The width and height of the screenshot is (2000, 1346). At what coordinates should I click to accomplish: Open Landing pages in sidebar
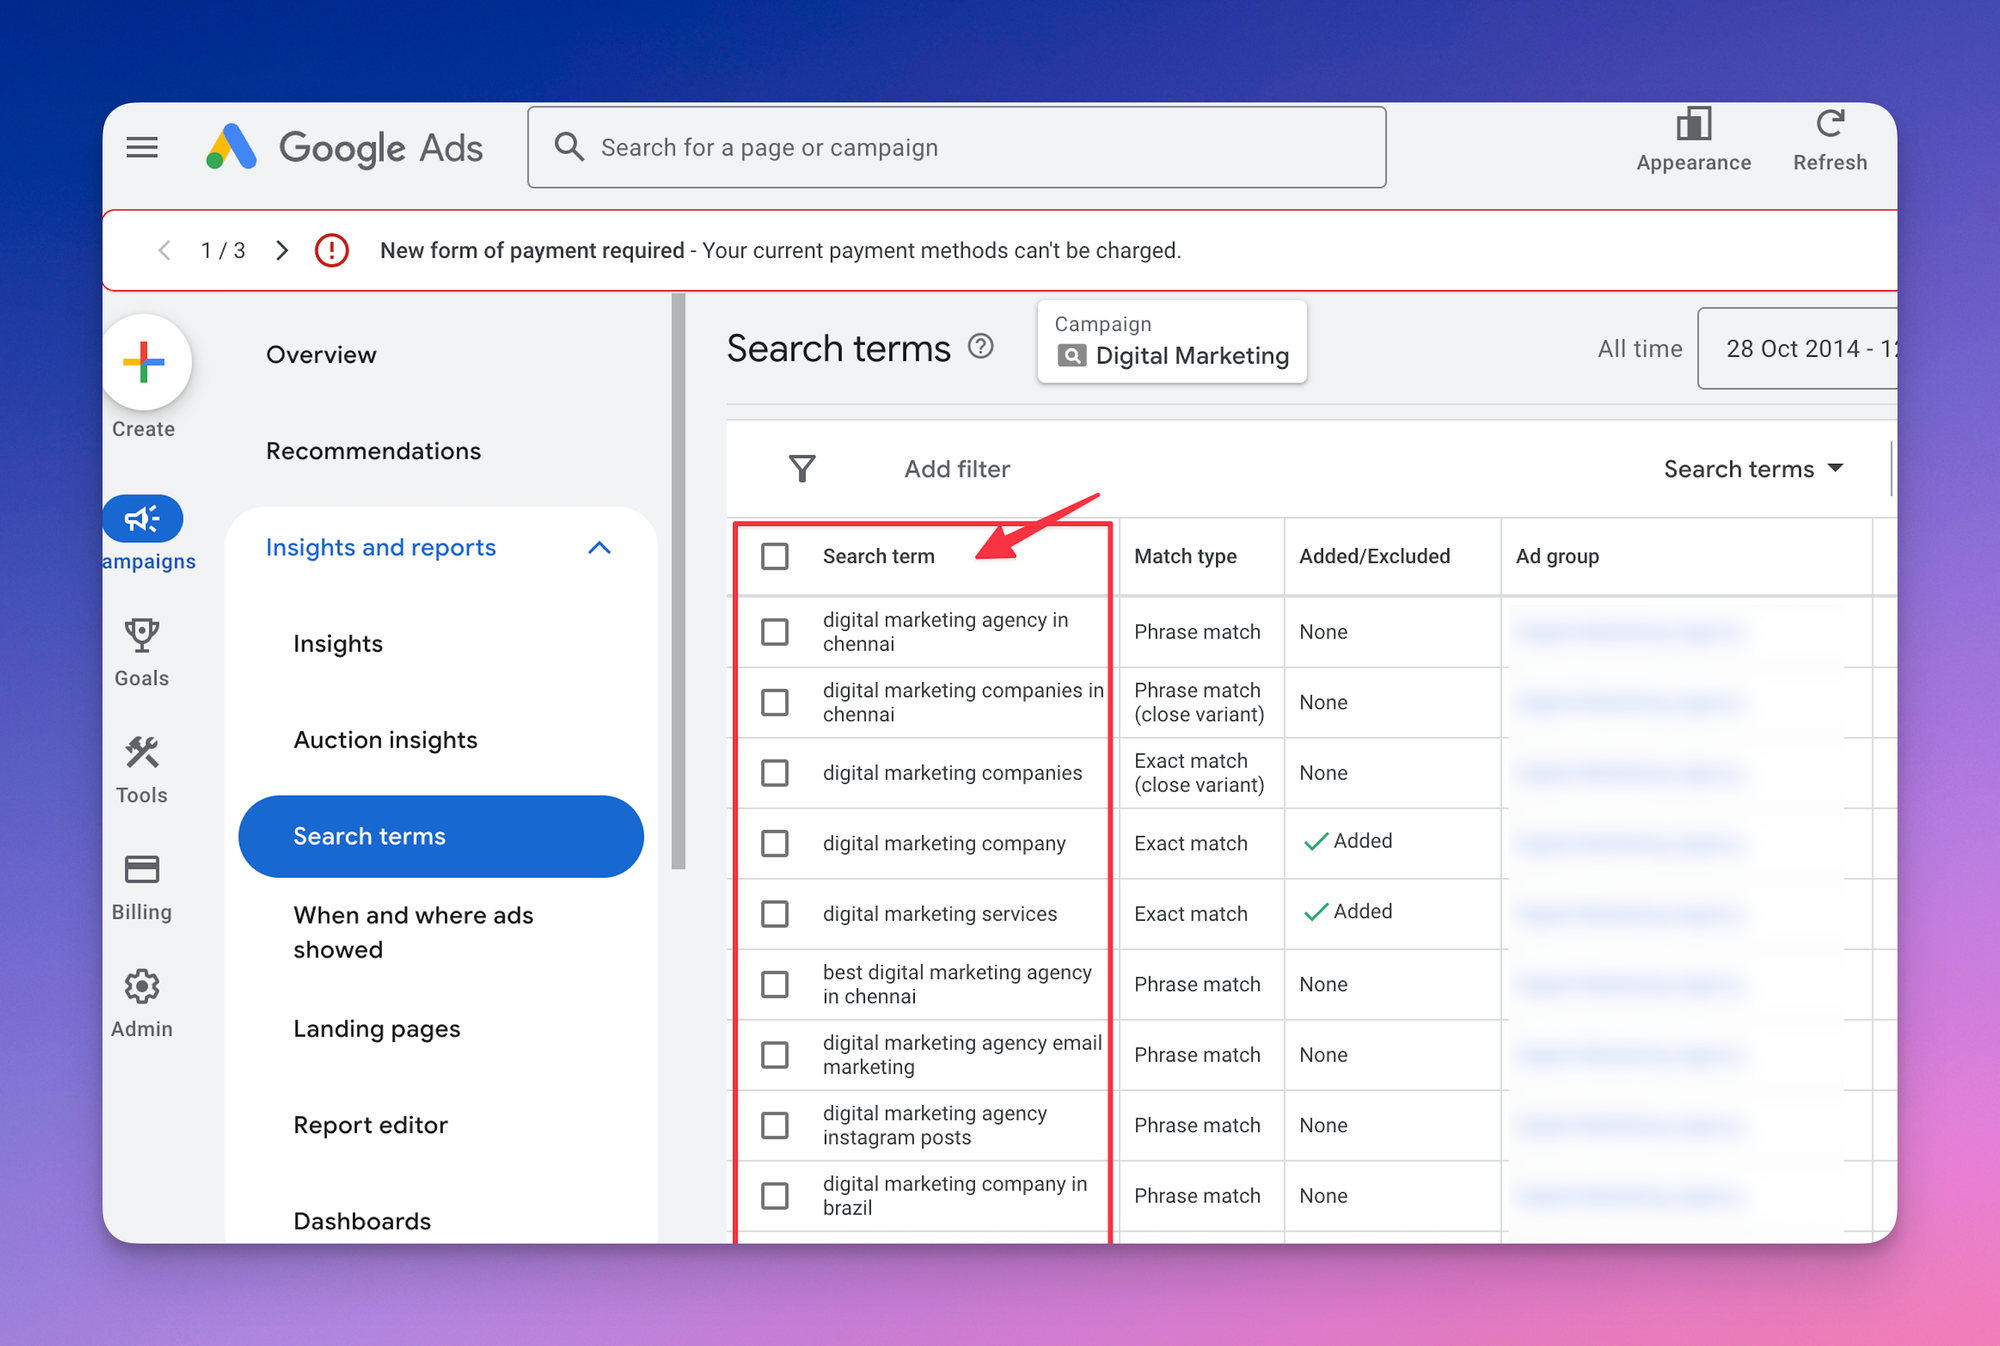[376, 1029]
